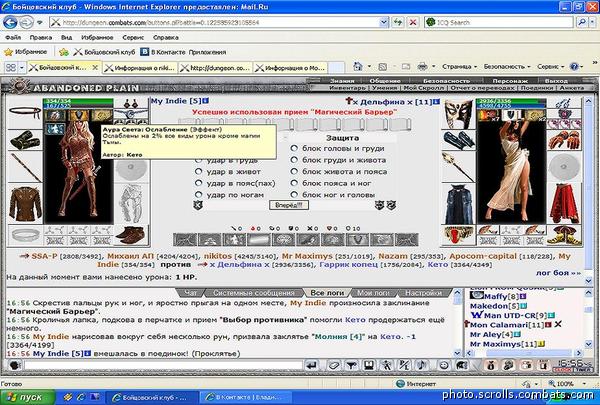Screen dimensions: 600x405
Task: Click the mask helmet item of Дельфина
Action: tap(458, 113)
